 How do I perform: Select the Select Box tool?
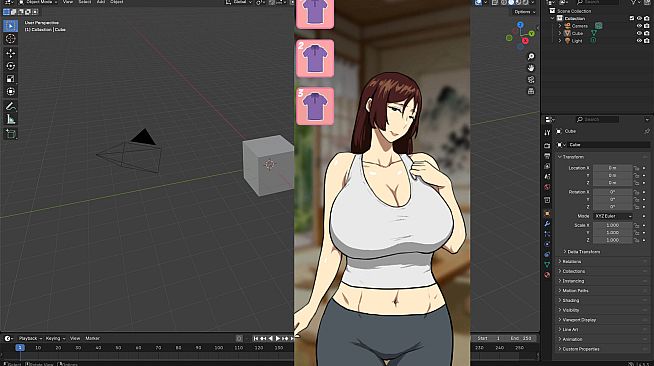[10, 26]
